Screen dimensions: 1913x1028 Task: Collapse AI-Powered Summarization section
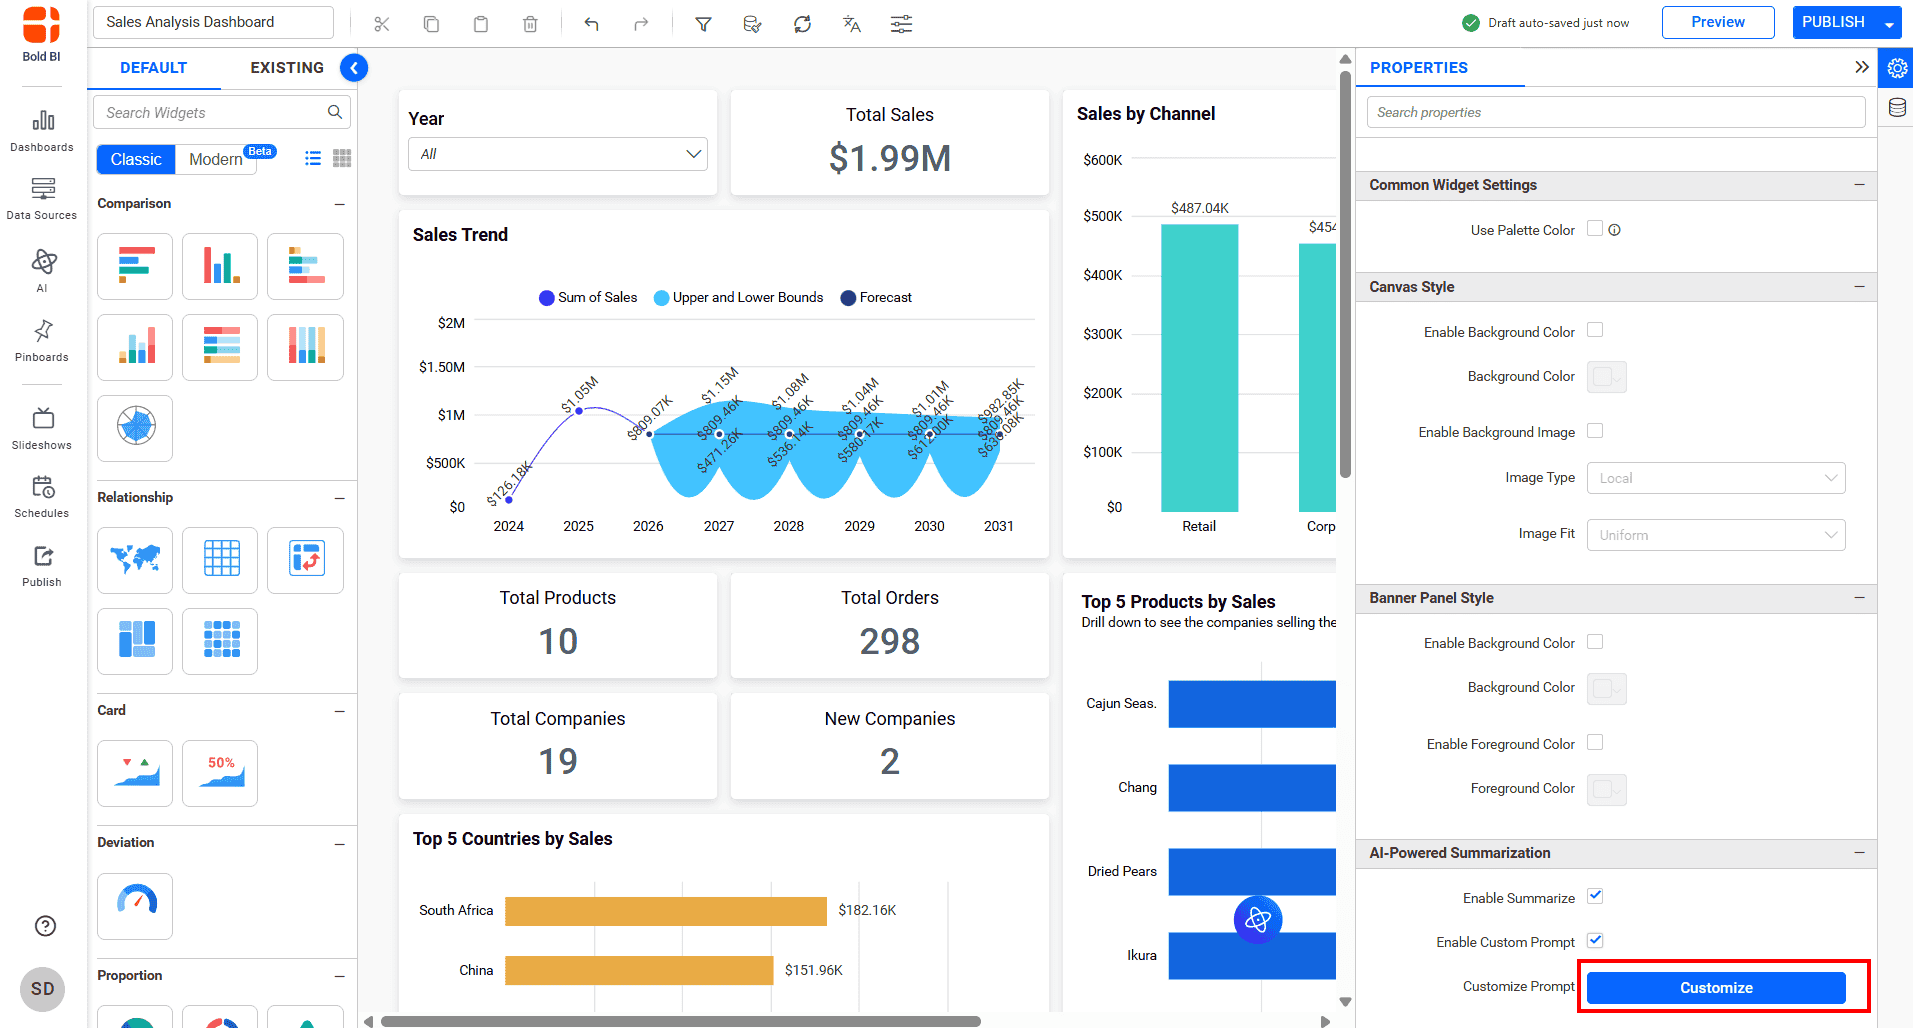click(1859, 853)
